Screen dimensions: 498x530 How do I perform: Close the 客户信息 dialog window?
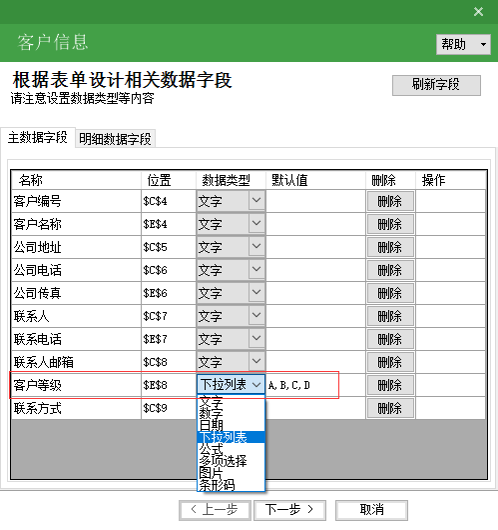478,12
